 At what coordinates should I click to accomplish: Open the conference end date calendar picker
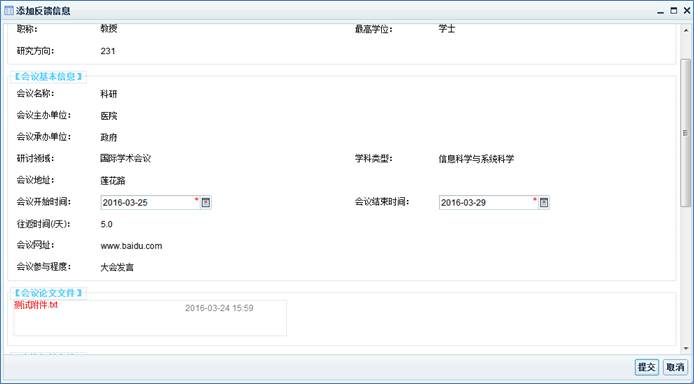pos(544,203)
